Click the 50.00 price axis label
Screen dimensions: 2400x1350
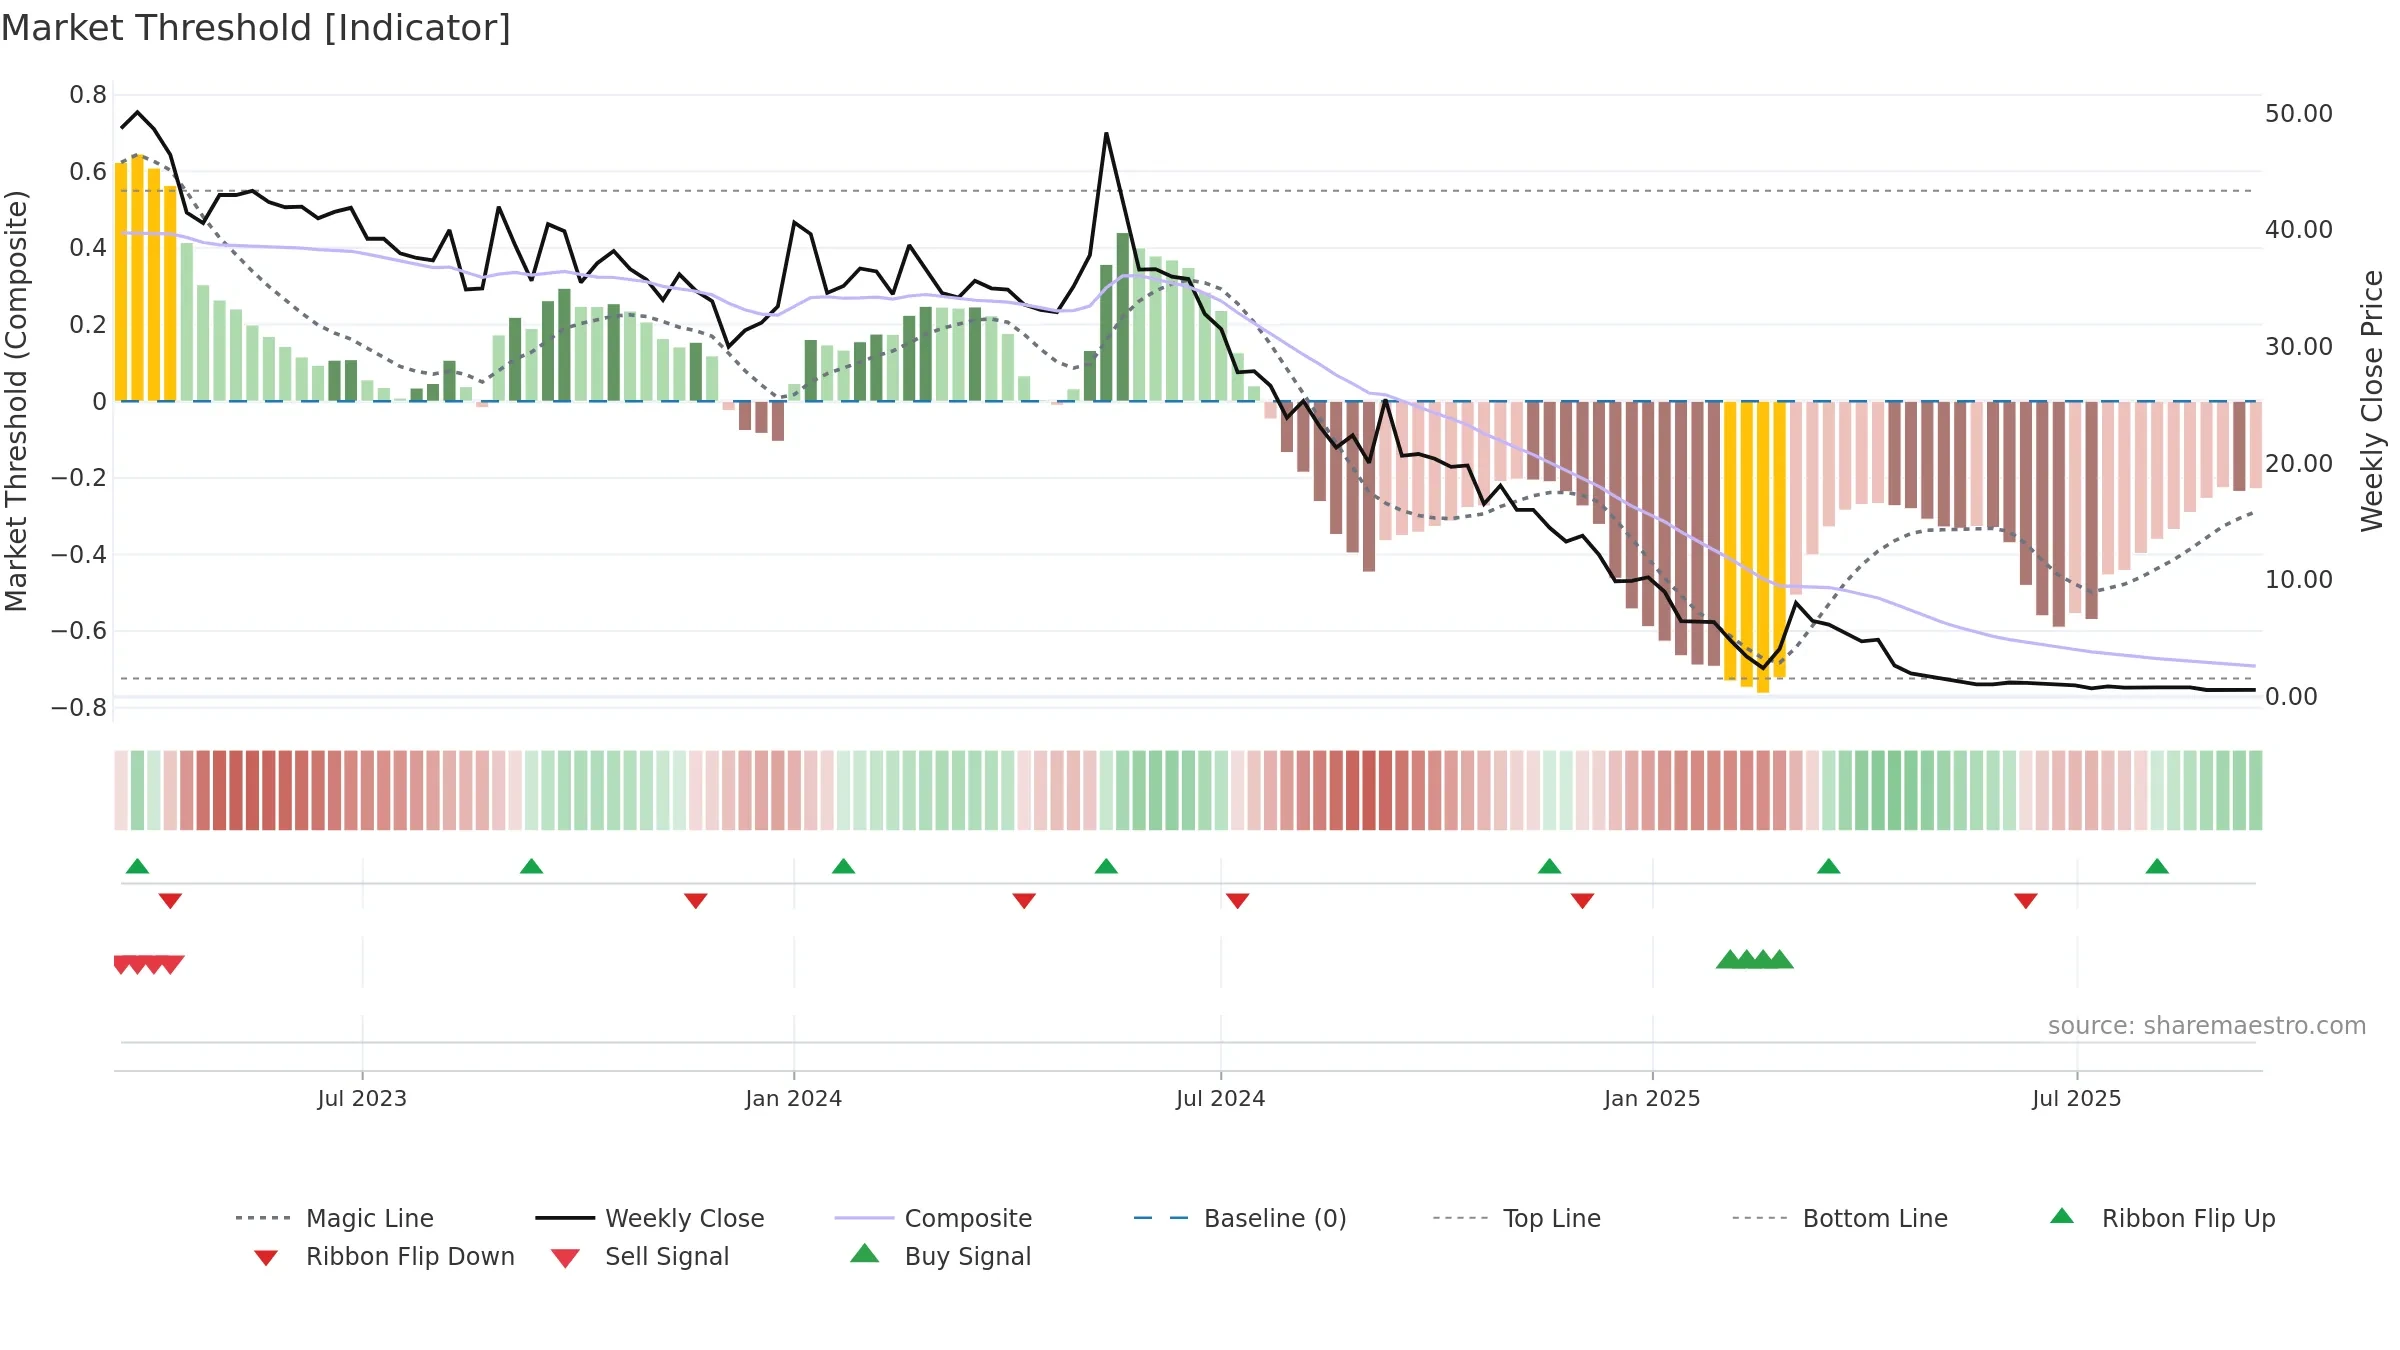click(2299, 113)
